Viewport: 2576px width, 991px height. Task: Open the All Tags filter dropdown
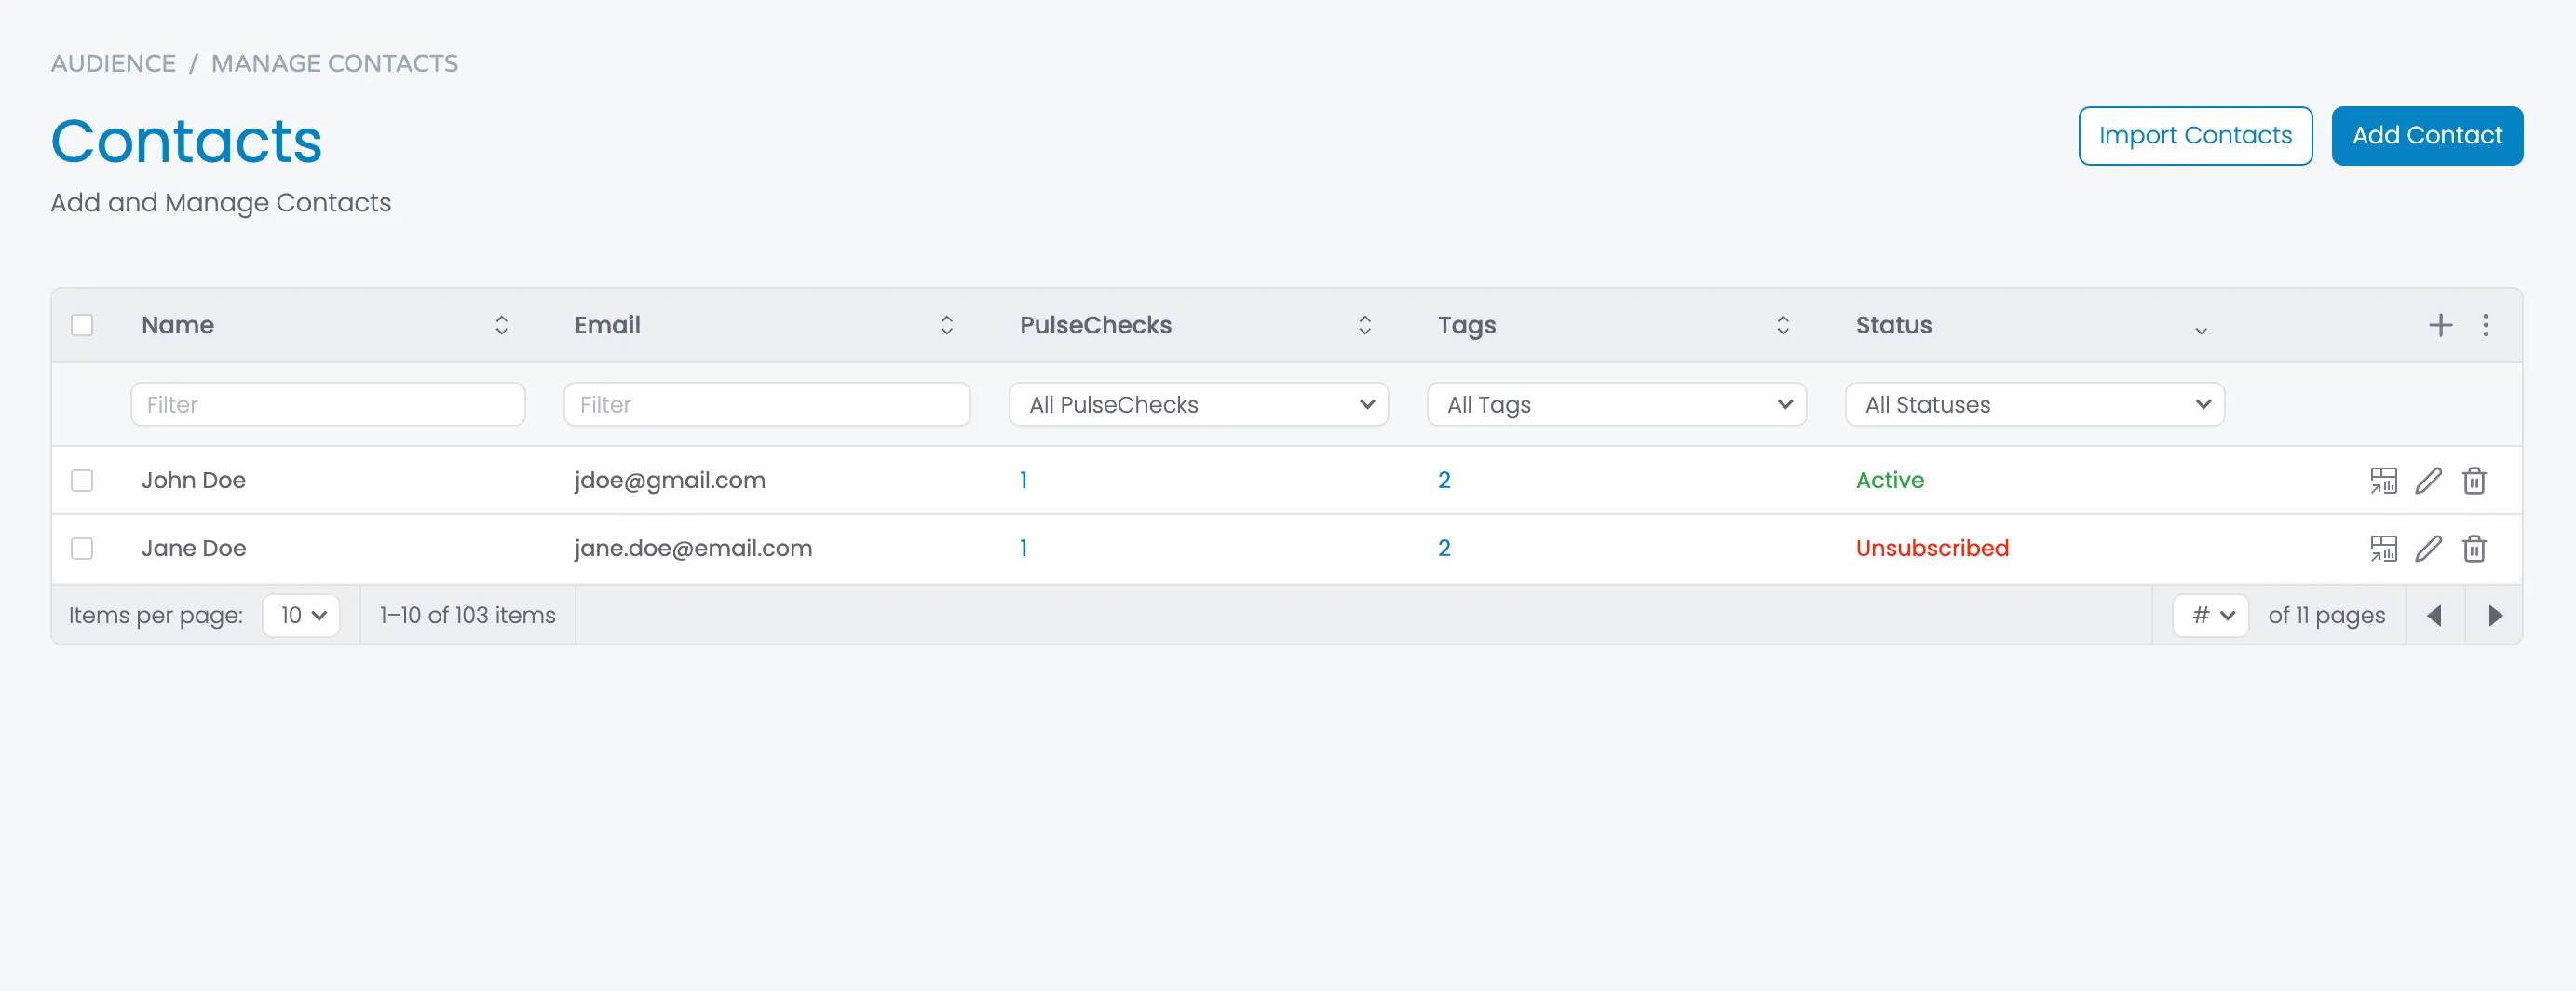tap(1617, 405)
